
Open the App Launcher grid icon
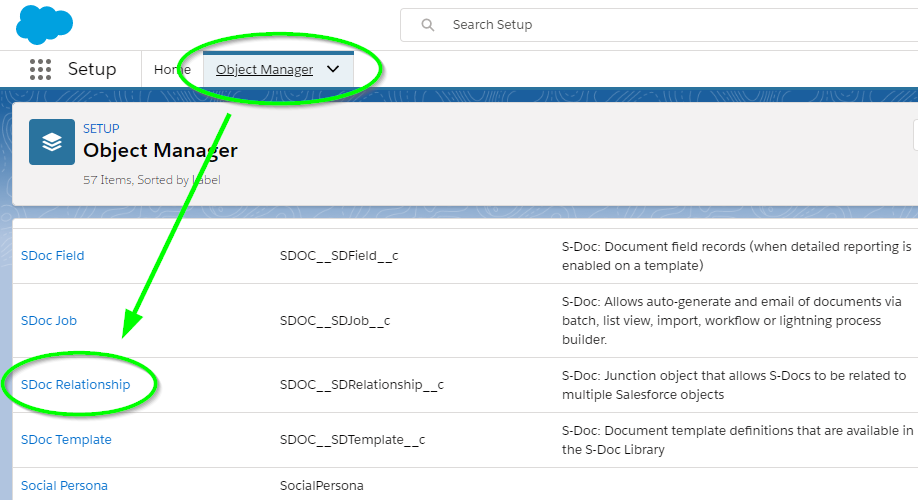(40, 69)
